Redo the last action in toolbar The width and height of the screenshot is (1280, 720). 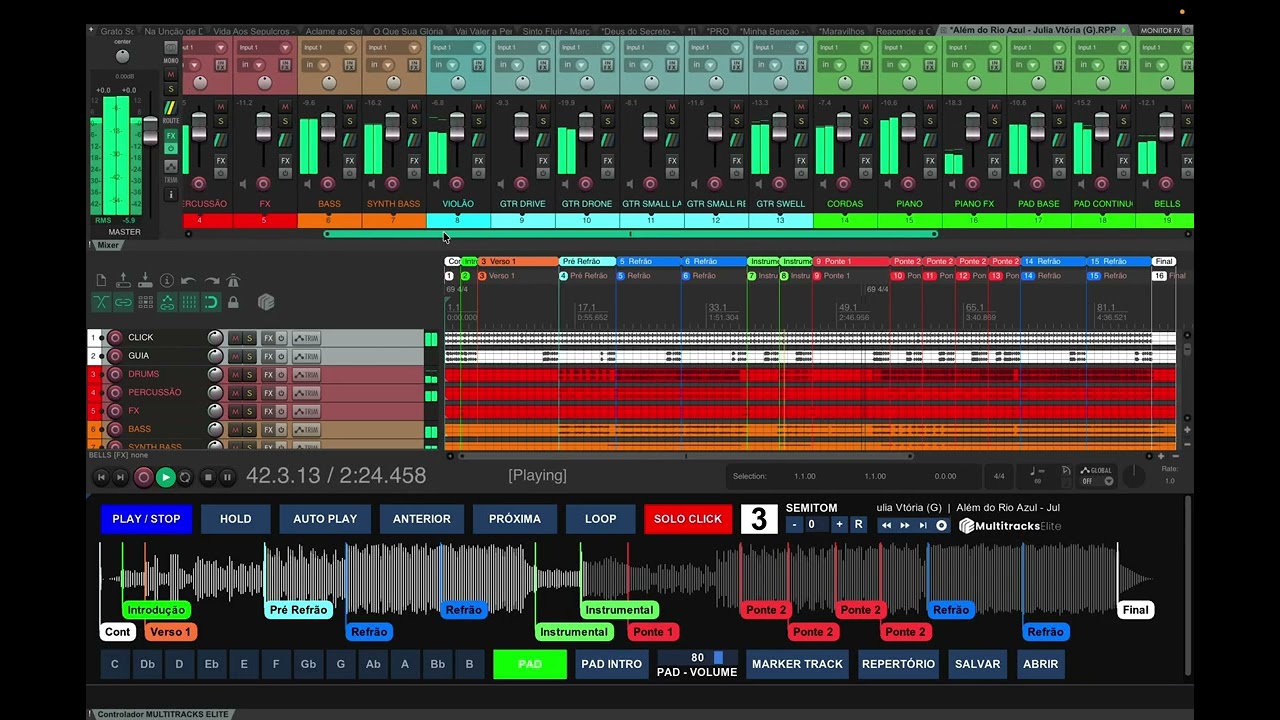pyautogui.click(x=211, y=281)
